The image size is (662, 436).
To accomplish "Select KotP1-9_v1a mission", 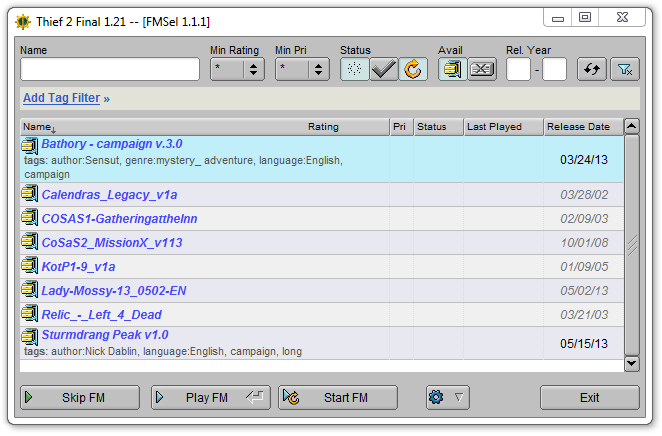I will [322, 267].
